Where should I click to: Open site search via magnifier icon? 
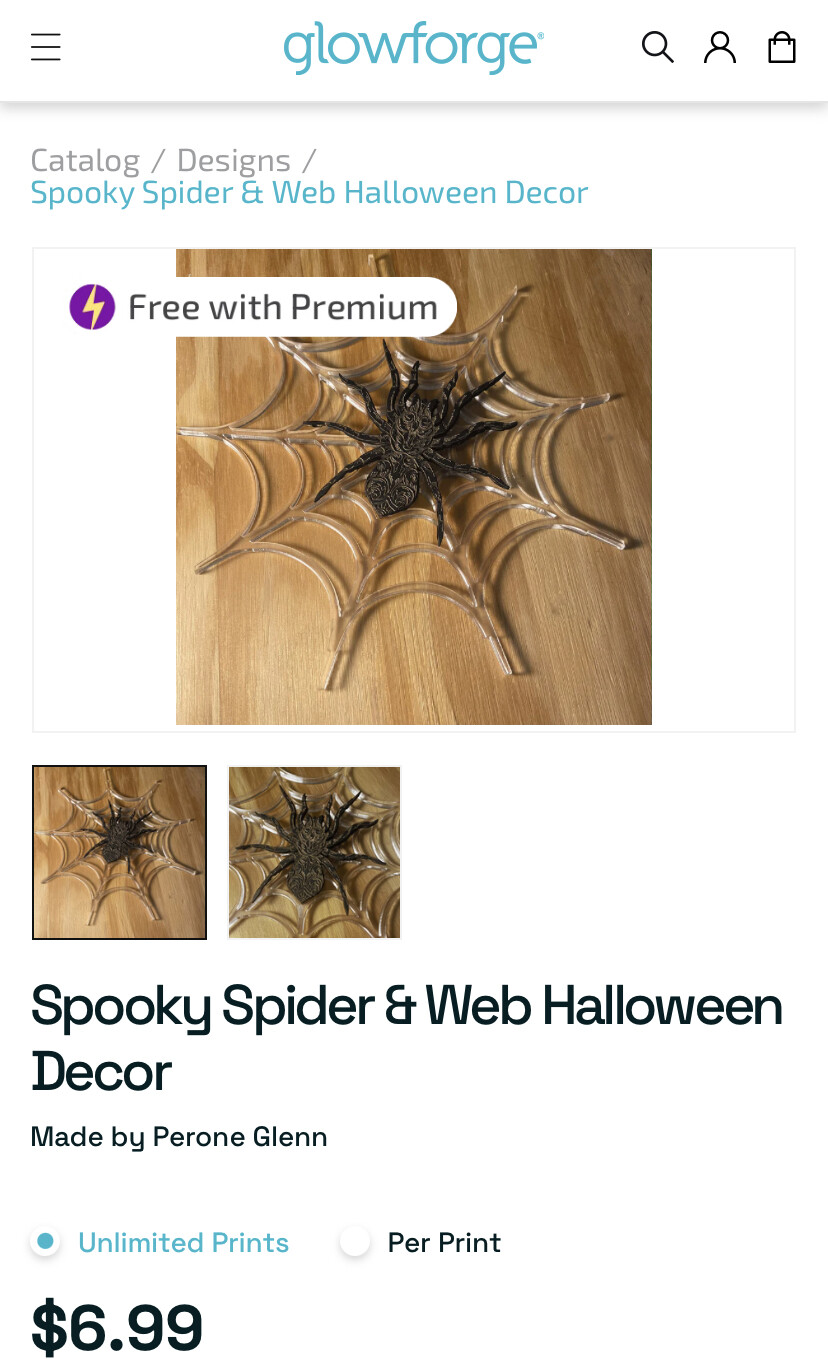coord(657,47)
